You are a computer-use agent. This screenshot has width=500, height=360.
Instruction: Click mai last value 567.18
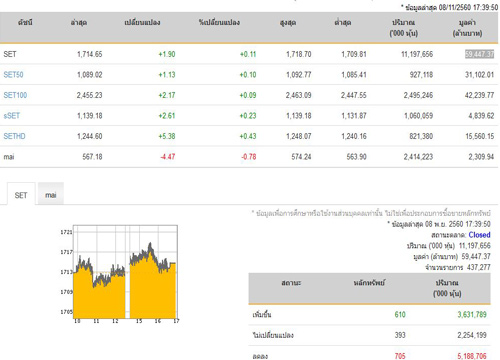[92, 157]
